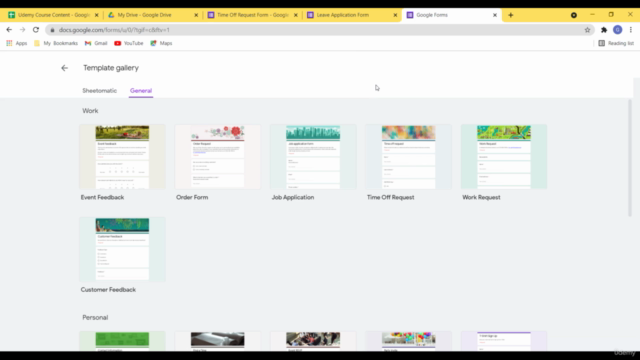
Task: Open the Extensions puzzle icon
Action: click(x=604, y=30)
